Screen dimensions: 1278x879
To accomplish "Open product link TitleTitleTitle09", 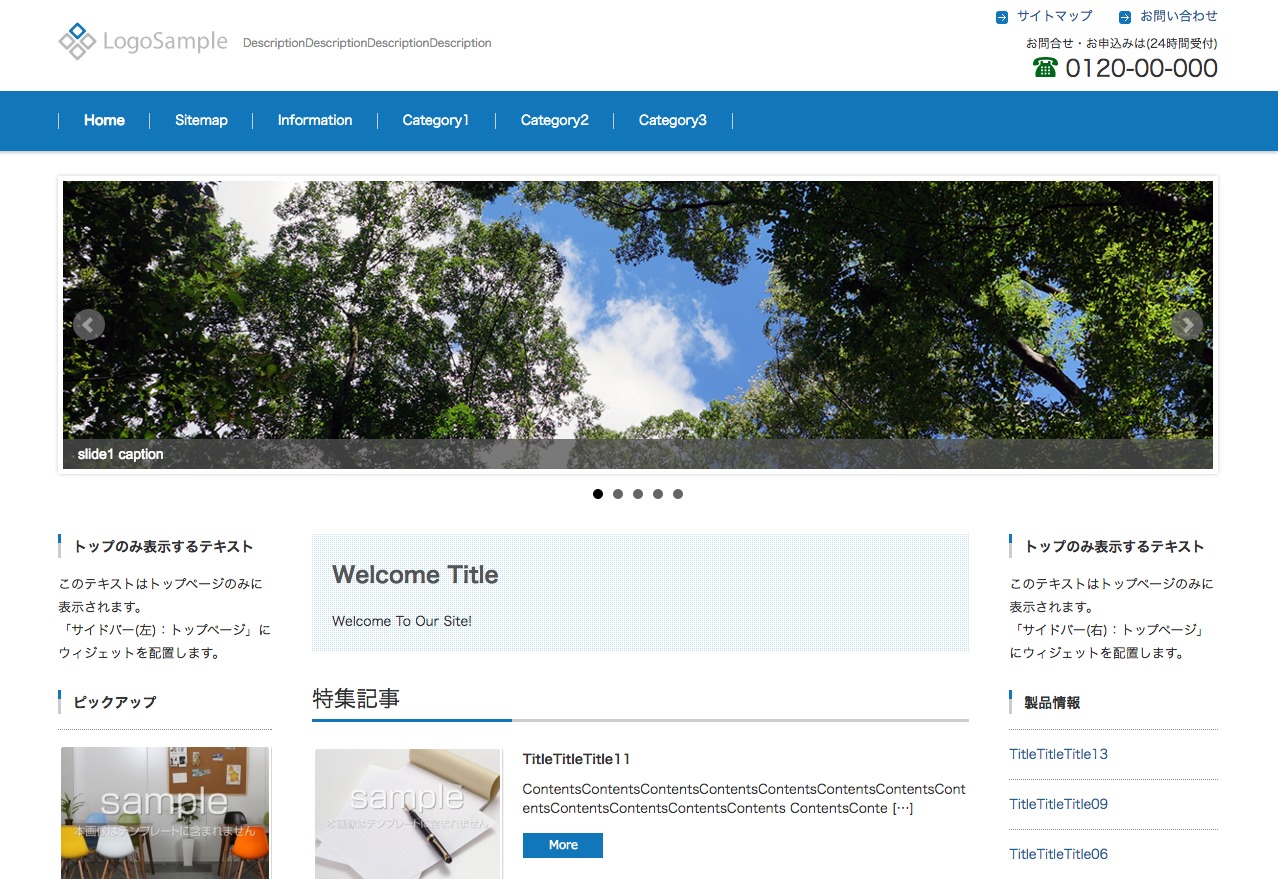I will point(1059,804).
